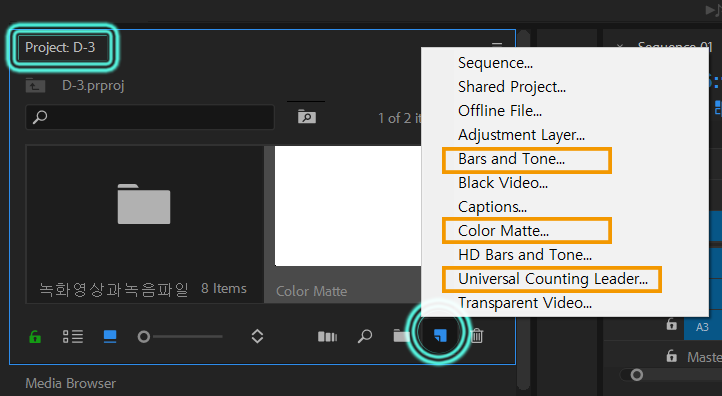Click the D-3.prproj file name
This screenshot has width=722, height=396.
click(93, 86)
